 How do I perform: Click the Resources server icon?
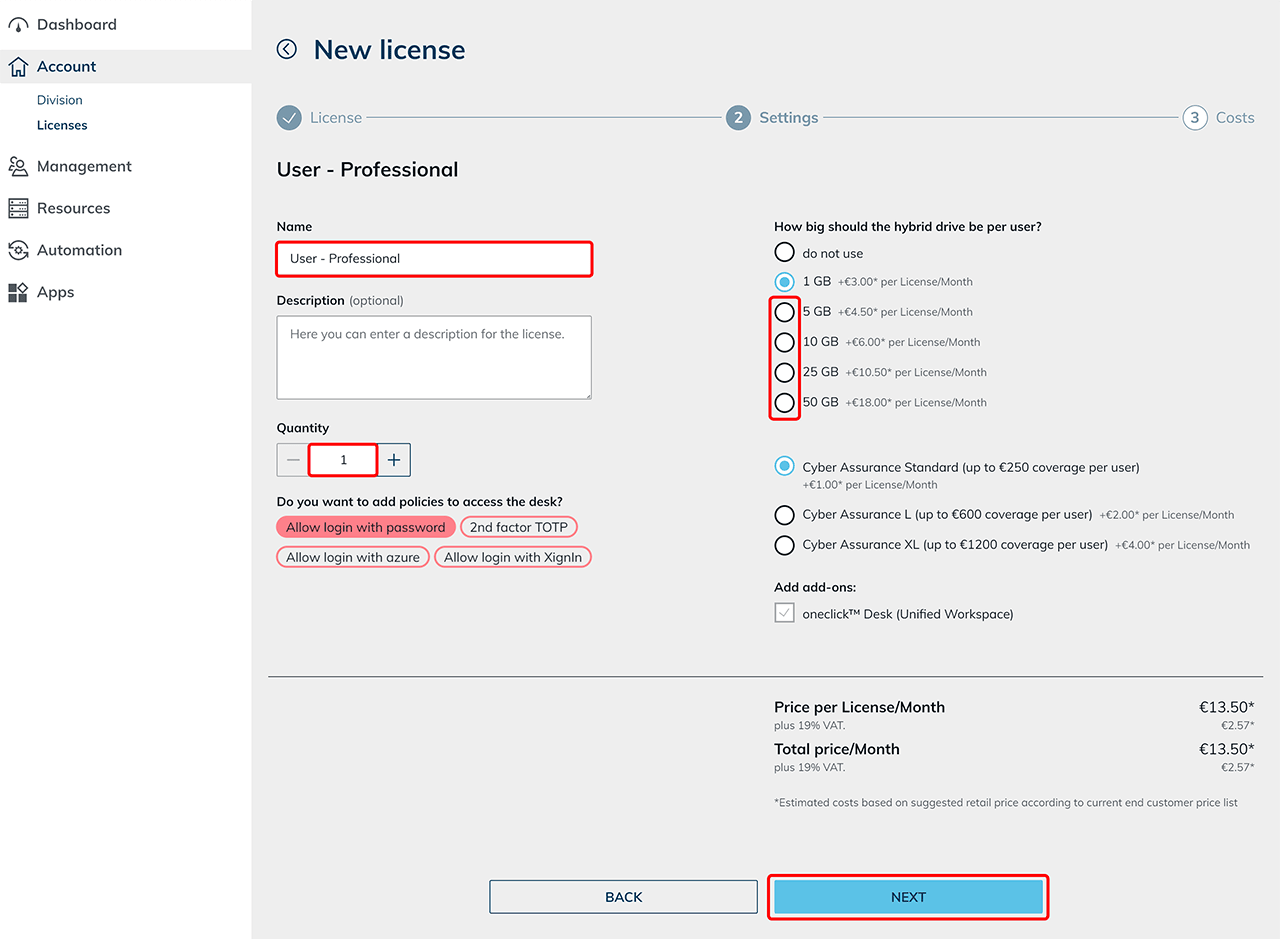coord(18,209)
